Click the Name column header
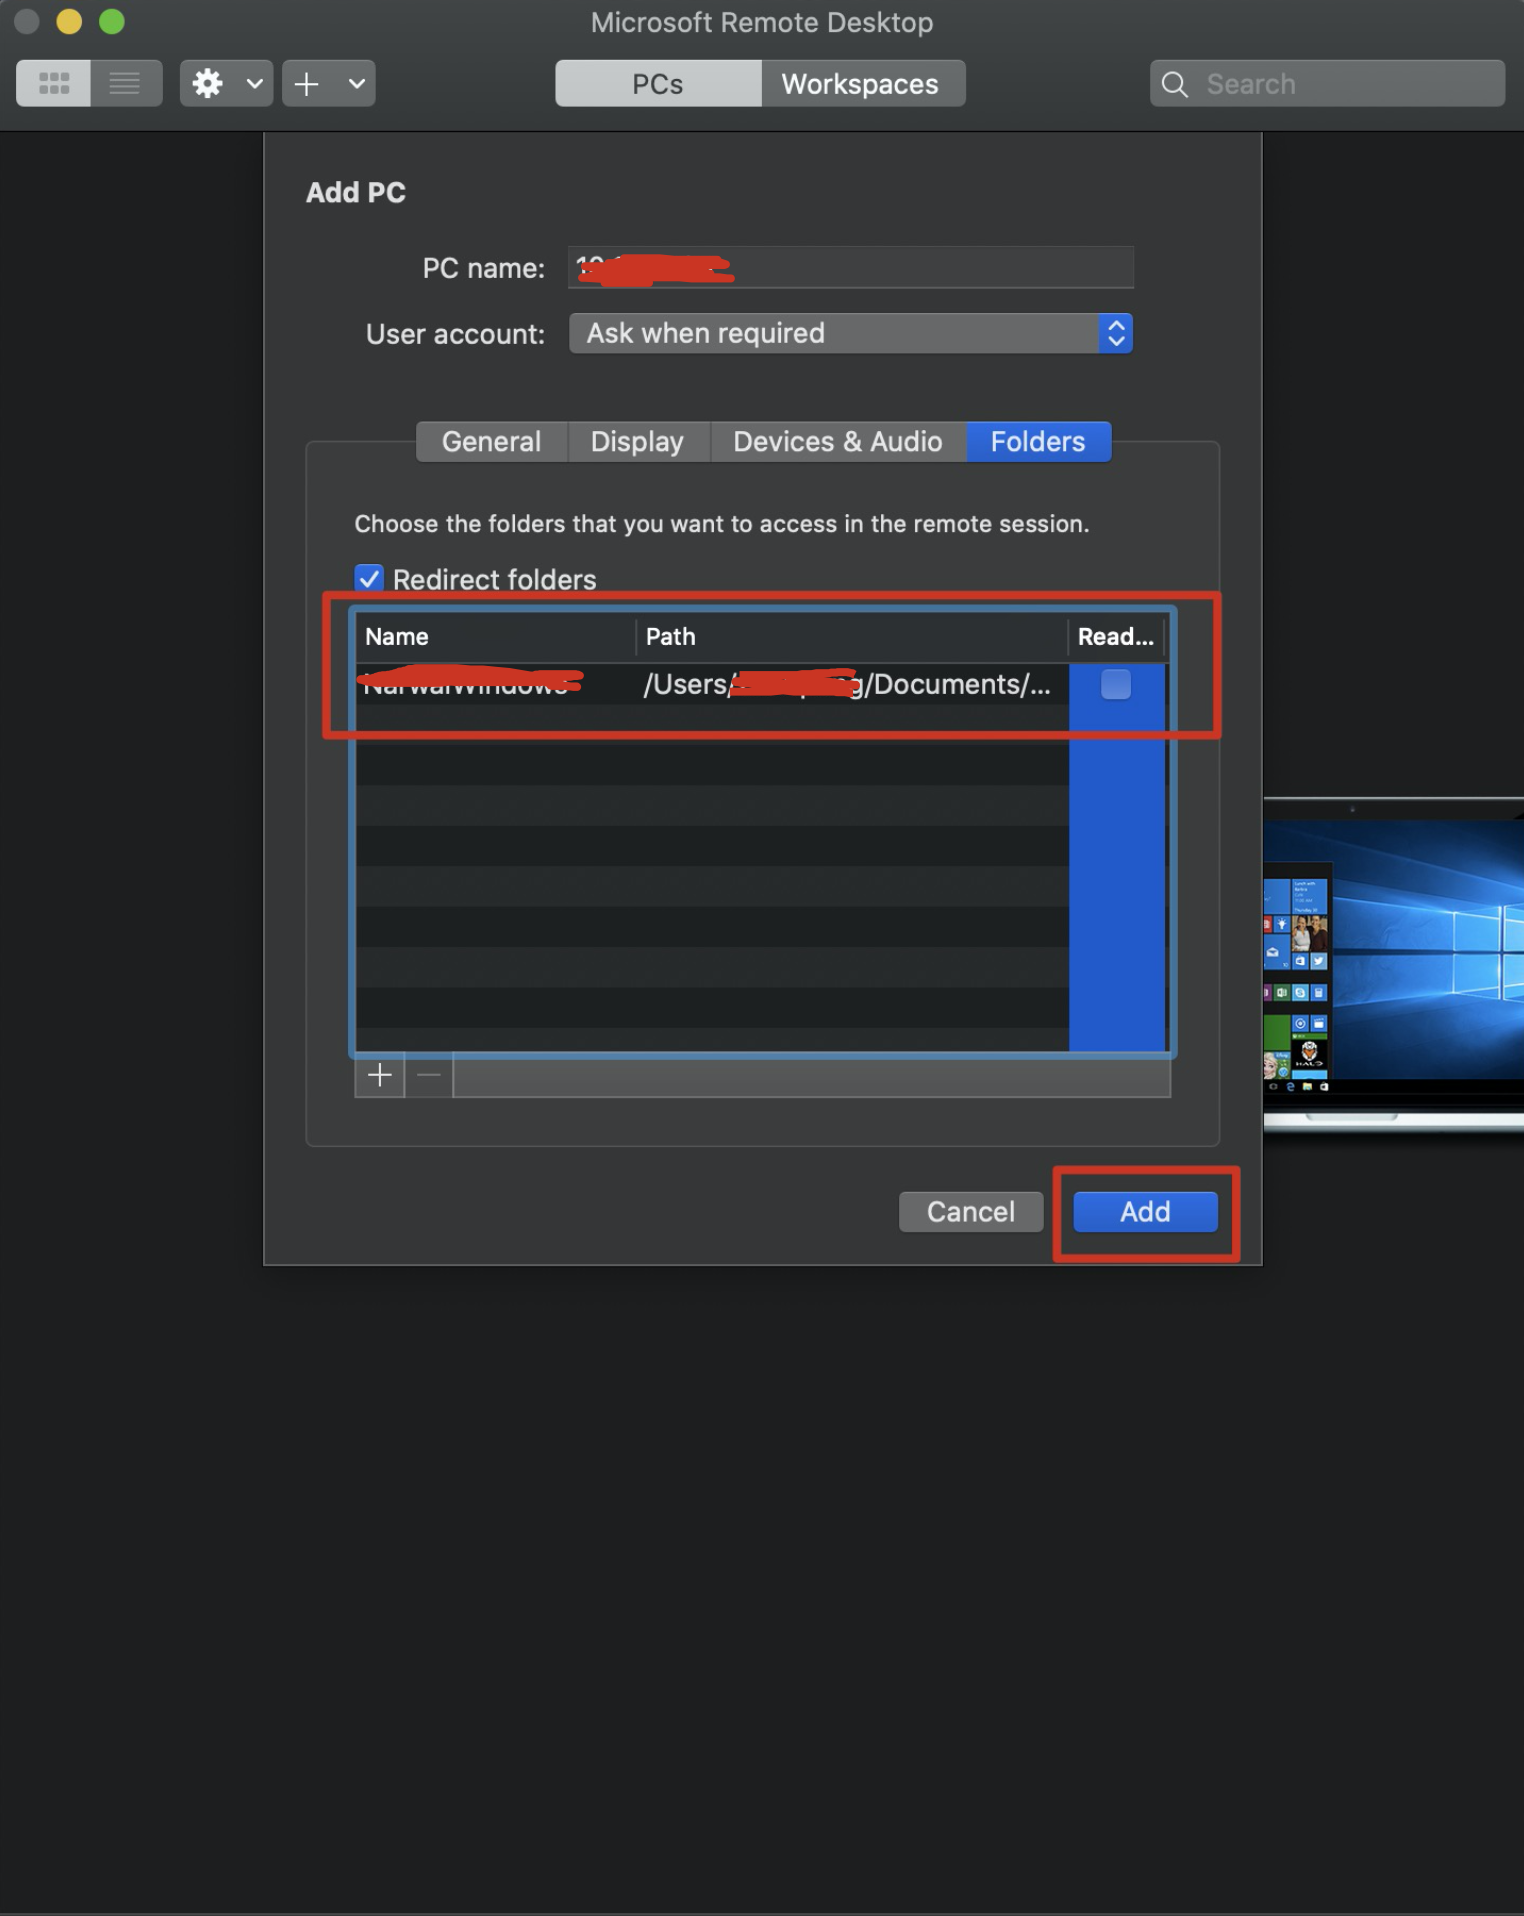The width and height of the screenshot is (1524, 1916). (x=495, y=637)
